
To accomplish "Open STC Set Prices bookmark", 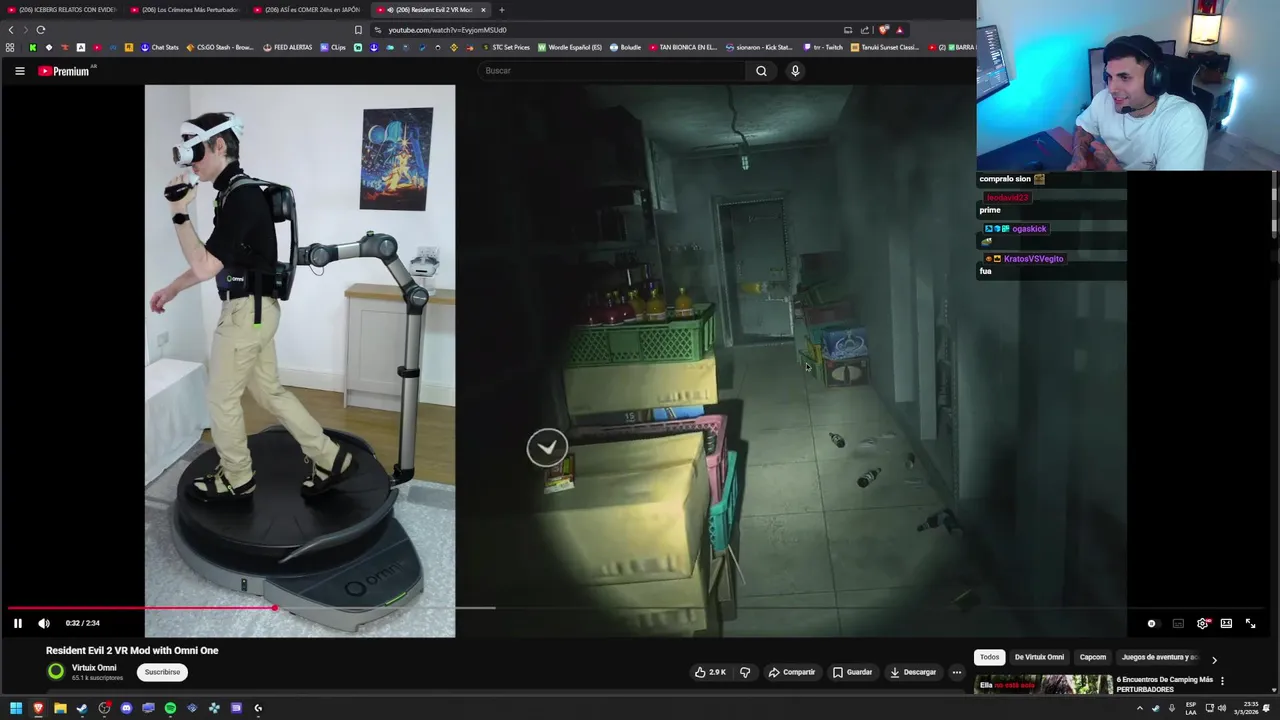I will [x=506, y=47].
